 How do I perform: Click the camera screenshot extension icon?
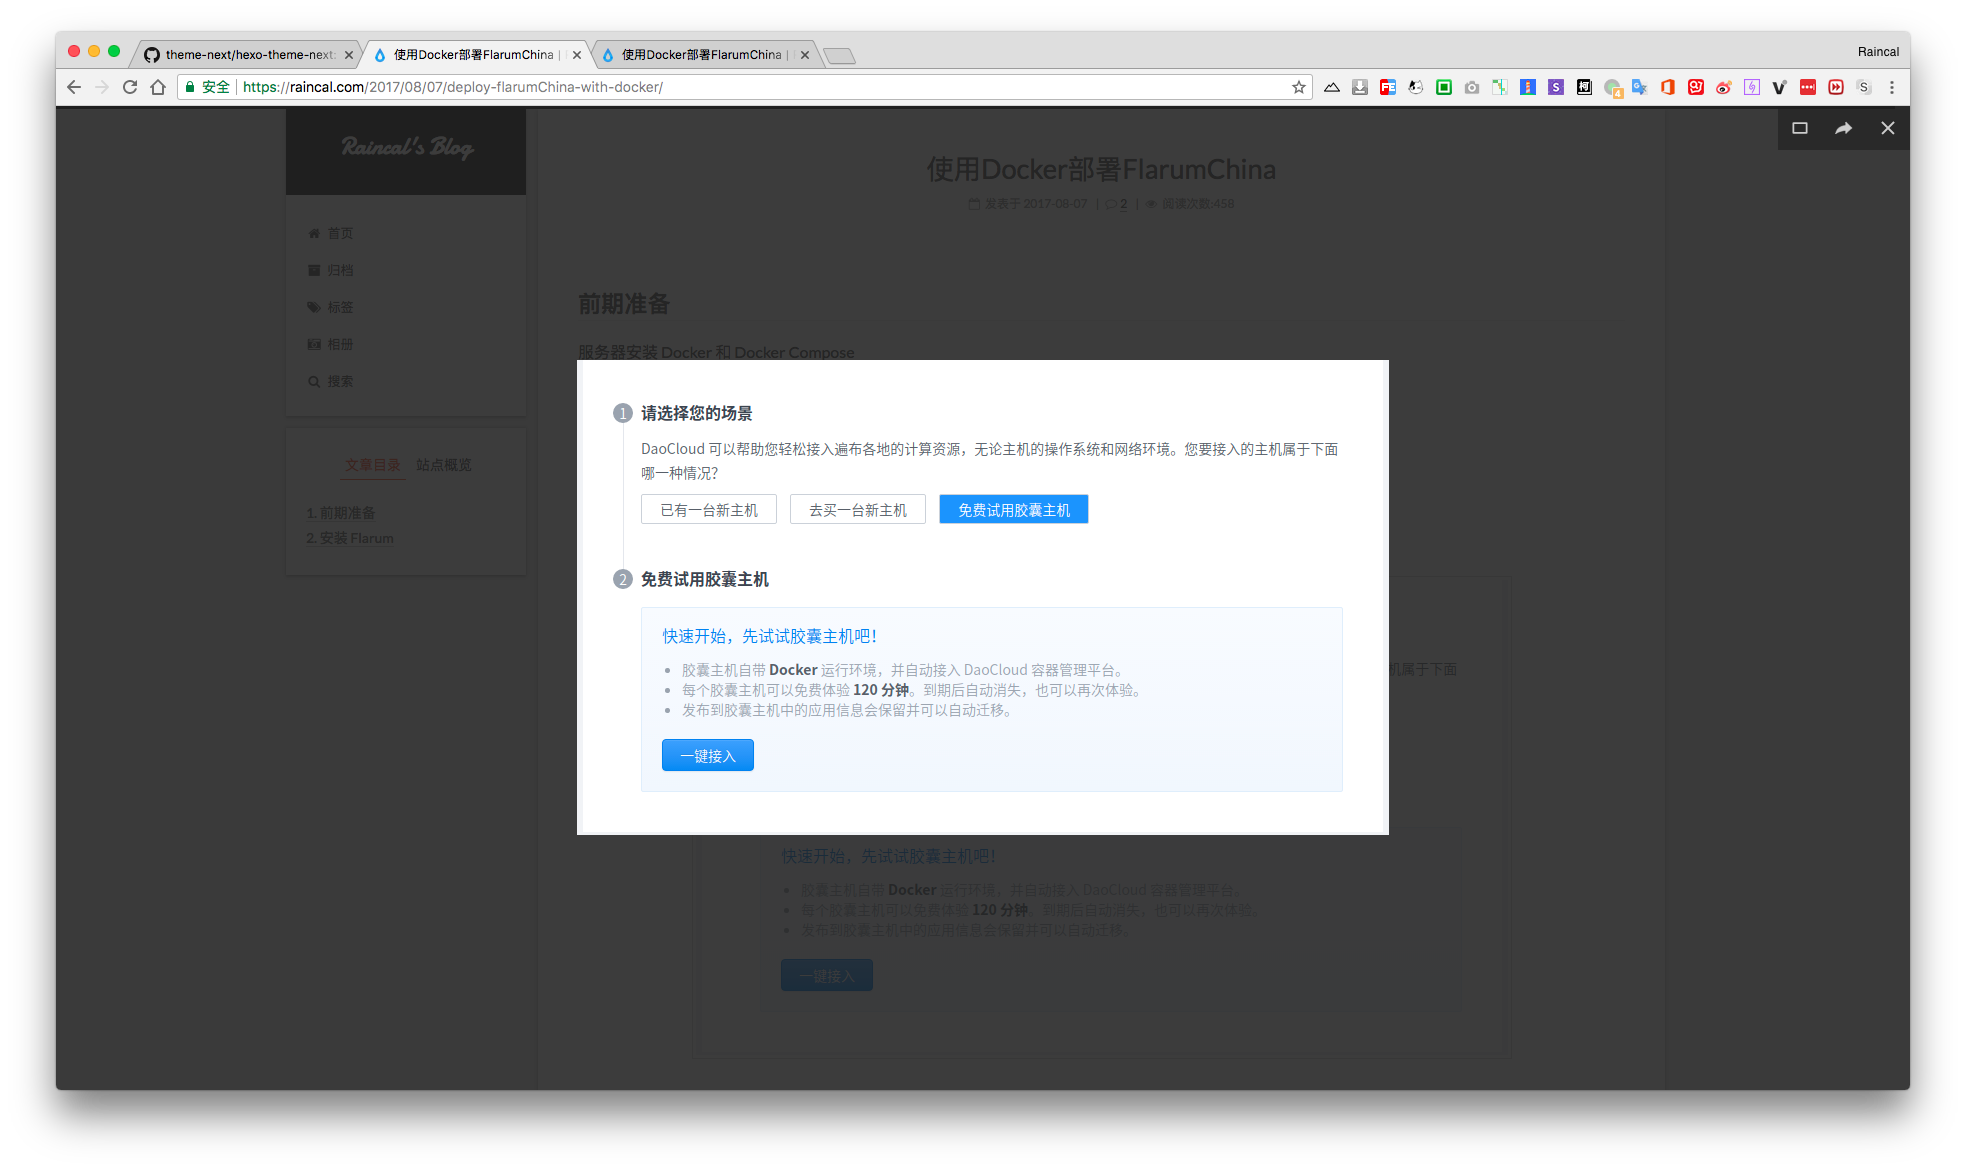1471,87
